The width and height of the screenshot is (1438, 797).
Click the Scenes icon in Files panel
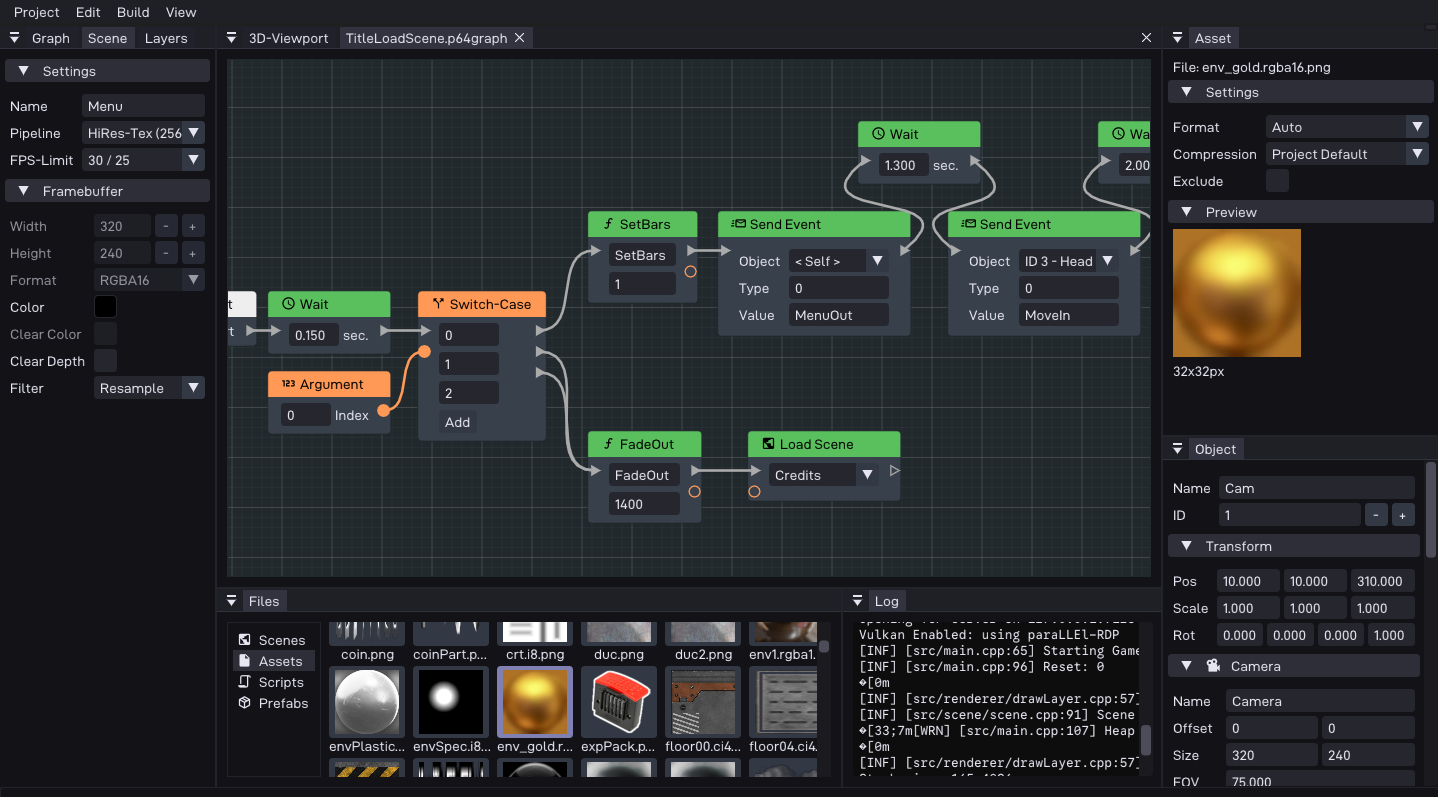[245, 640]
